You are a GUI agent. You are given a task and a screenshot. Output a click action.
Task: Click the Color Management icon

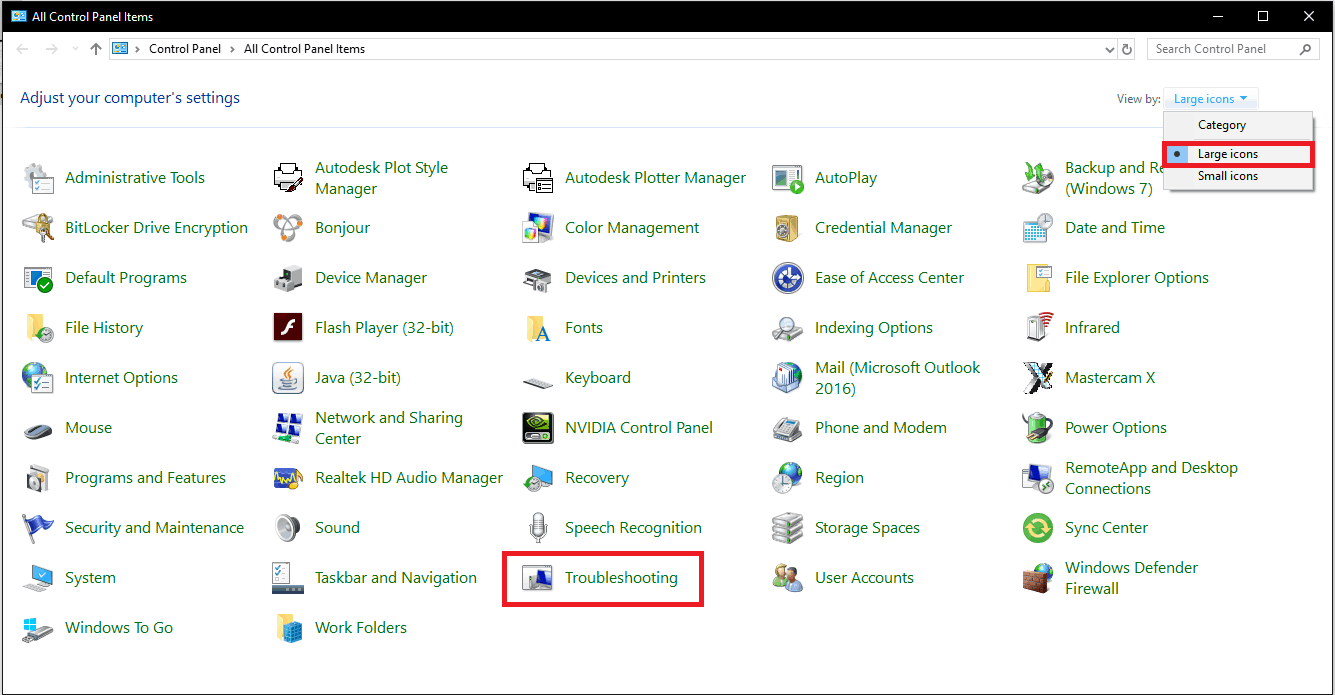point(538,228)
